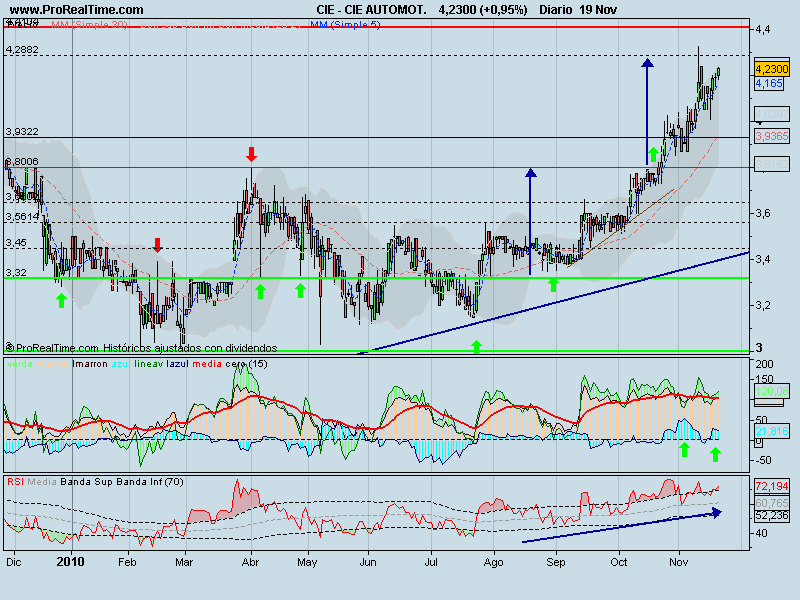Click the bold 3 price axis tick
This screenshot has height=600, width=800.
(759, 347)
